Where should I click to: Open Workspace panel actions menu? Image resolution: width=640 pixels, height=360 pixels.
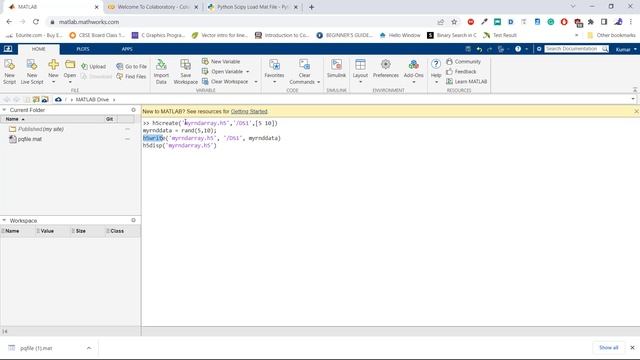[133, 220]
